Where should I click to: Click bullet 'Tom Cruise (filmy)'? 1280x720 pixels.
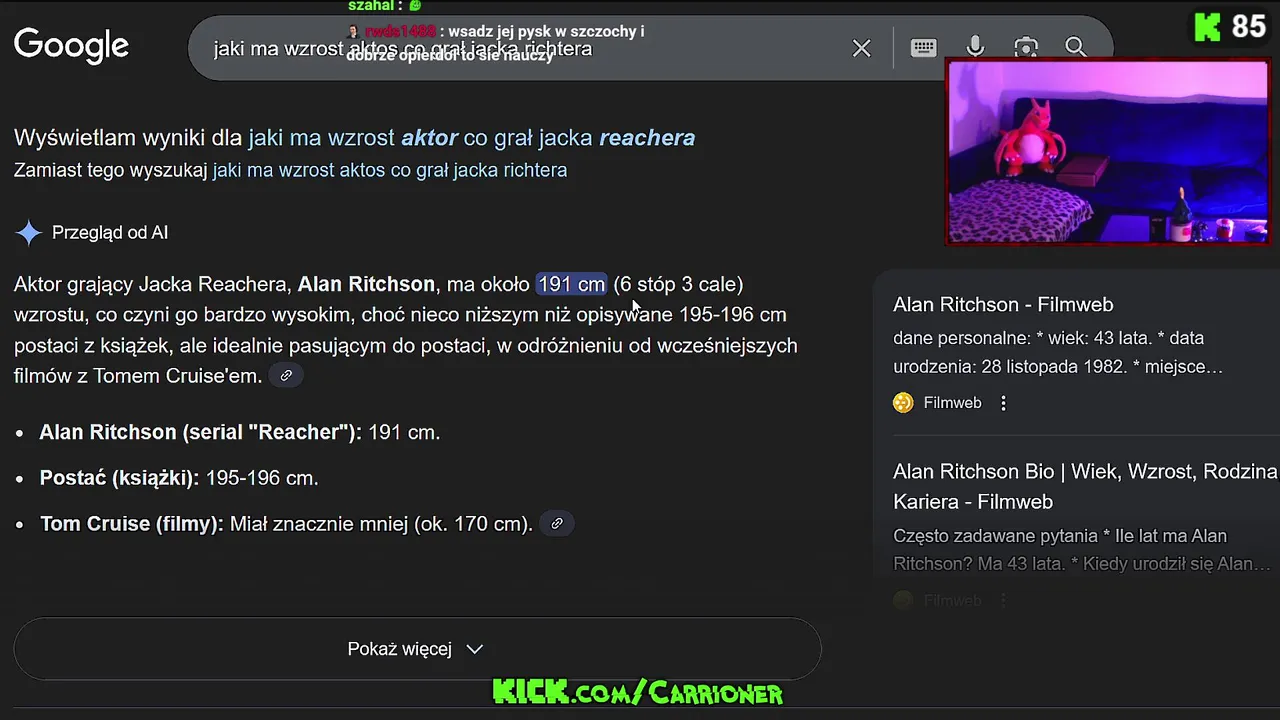point(286,523)
